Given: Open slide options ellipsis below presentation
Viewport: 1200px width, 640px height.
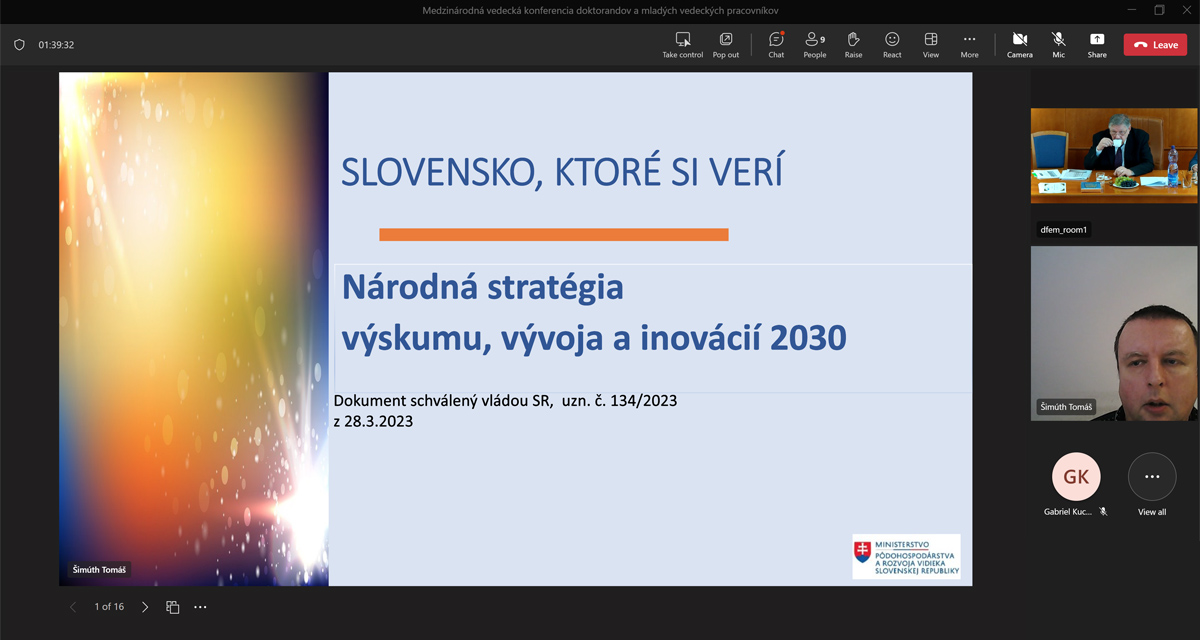Looking at the screenshot, I should click(x=200, y=607).
